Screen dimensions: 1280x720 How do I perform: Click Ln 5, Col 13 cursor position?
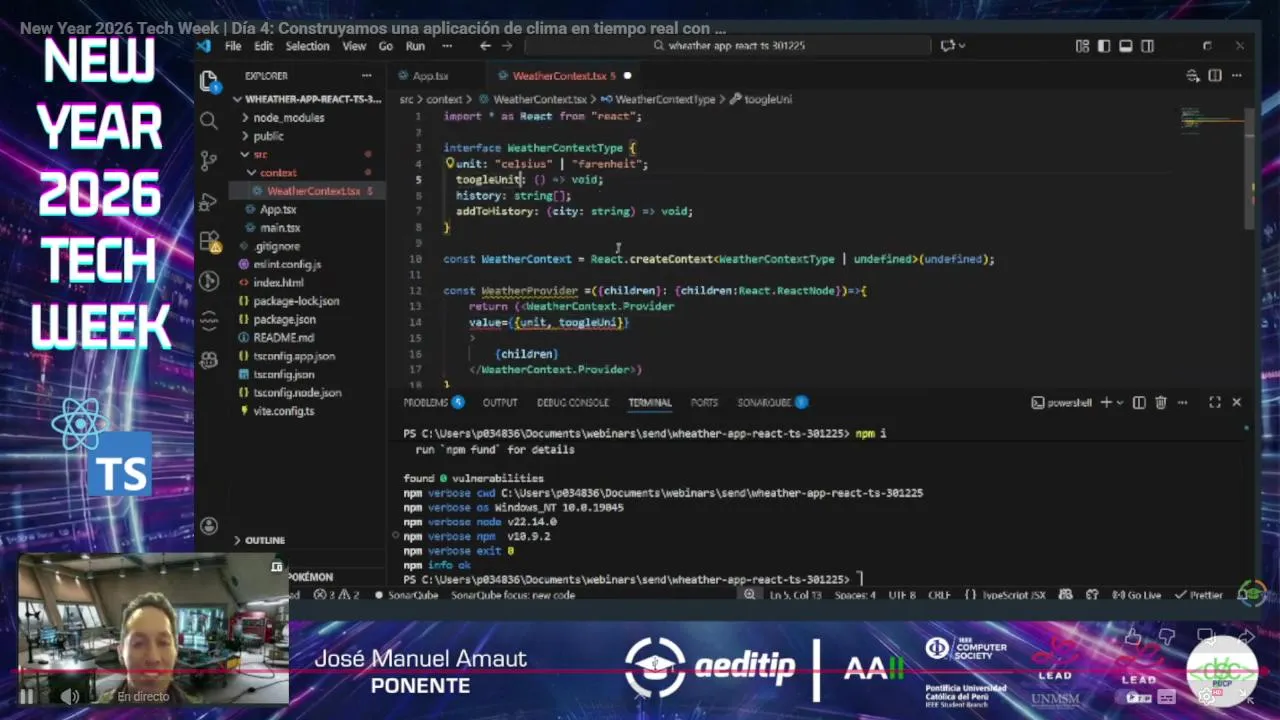795,595
